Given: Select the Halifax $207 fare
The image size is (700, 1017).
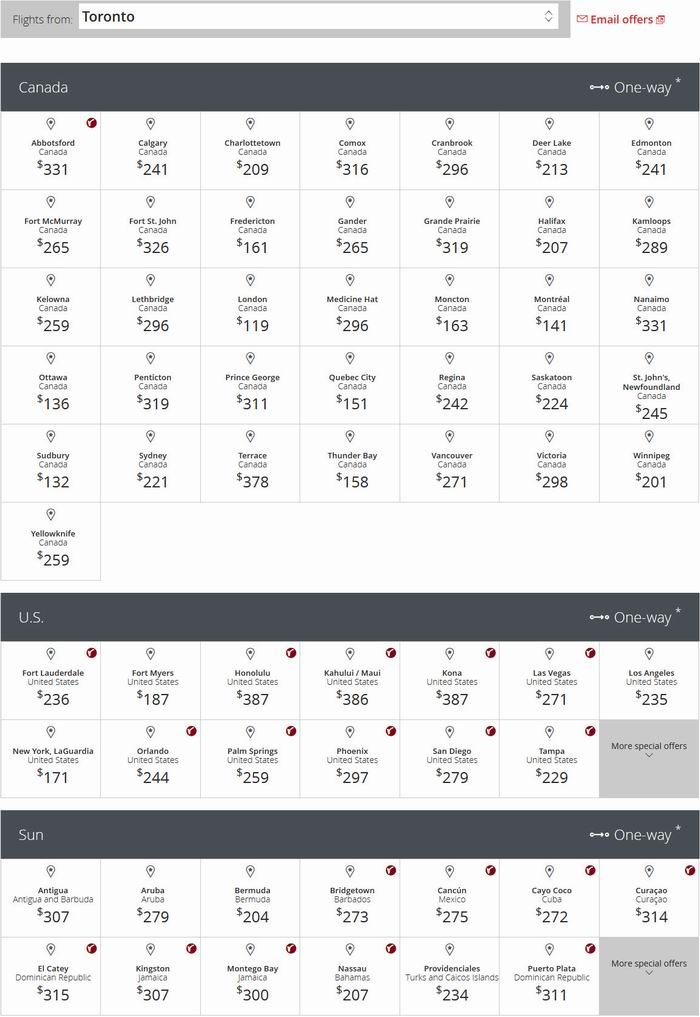Looking at the screenshot, I should (x=550, y=235).
